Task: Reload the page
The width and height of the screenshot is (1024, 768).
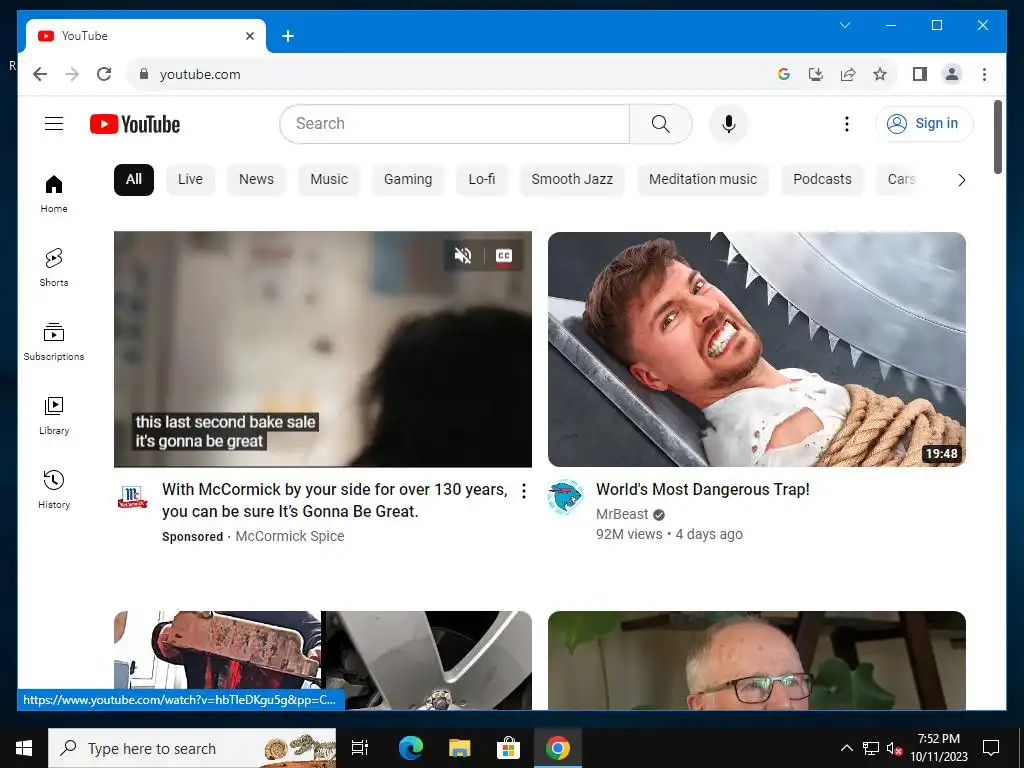Action: tap(104, 74)
